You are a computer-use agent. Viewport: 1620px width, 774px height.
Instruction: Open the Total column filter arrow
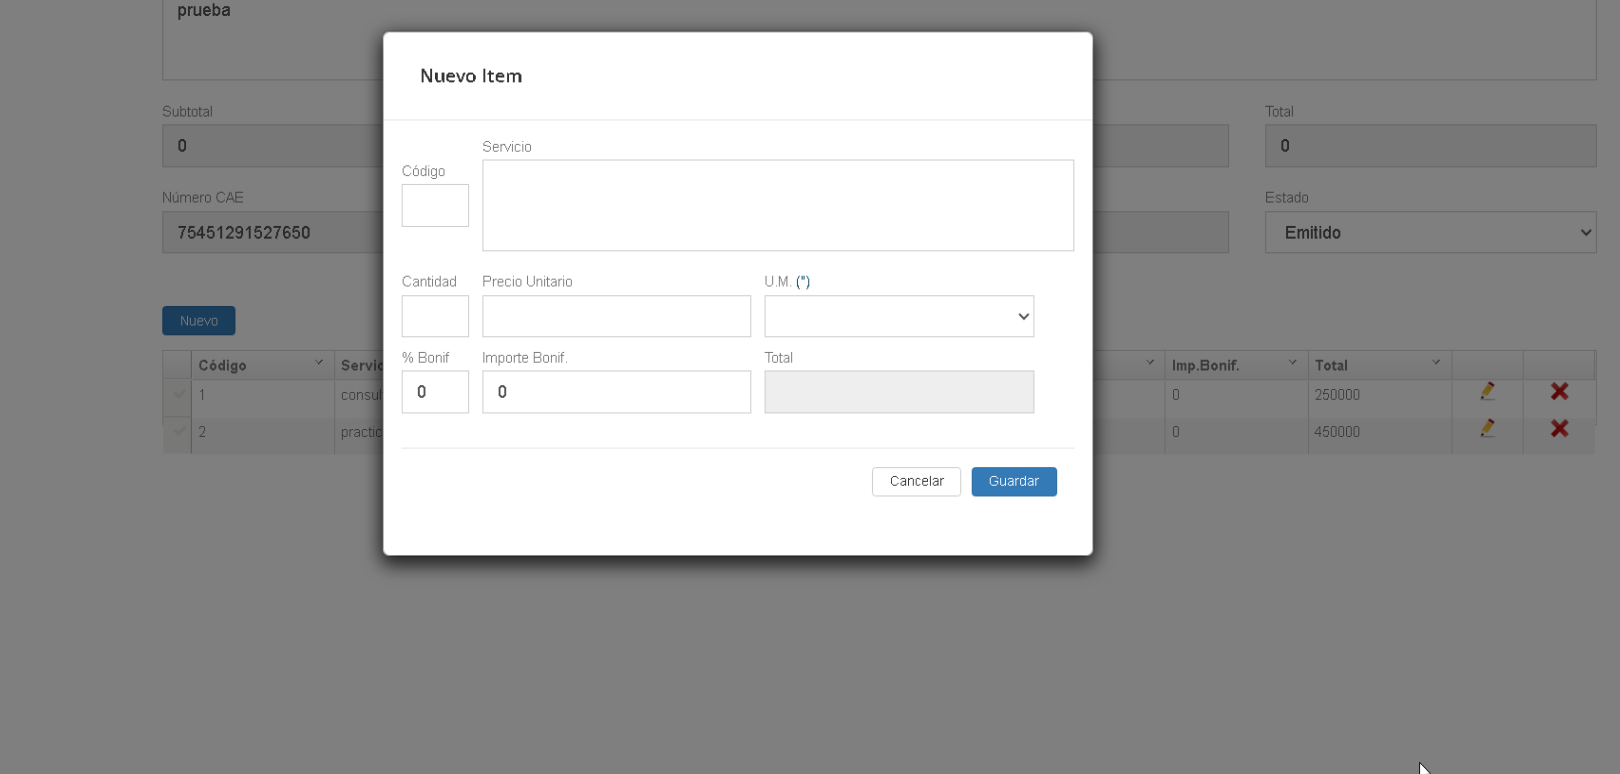click(x=1435, y=363)
